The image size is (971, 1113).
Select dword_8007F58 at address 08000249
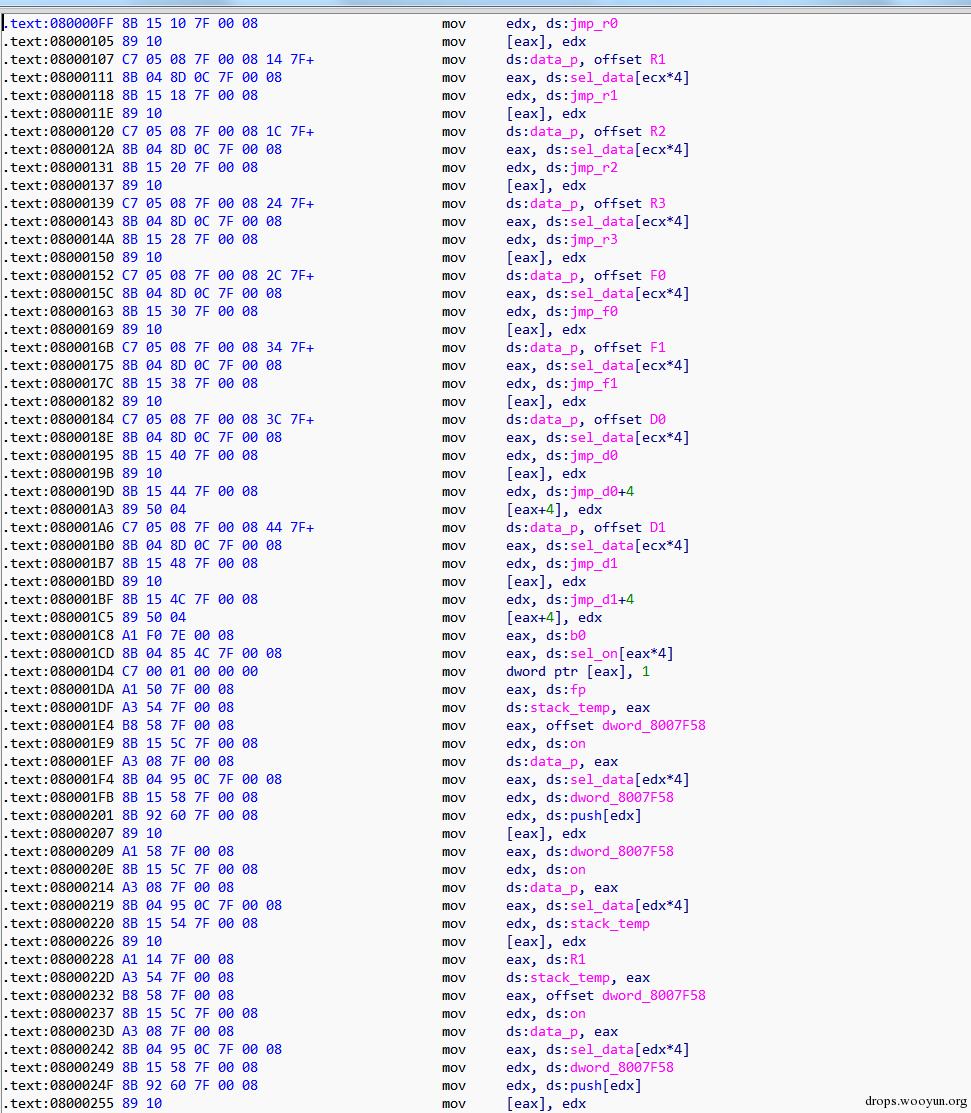(622, 1068)
